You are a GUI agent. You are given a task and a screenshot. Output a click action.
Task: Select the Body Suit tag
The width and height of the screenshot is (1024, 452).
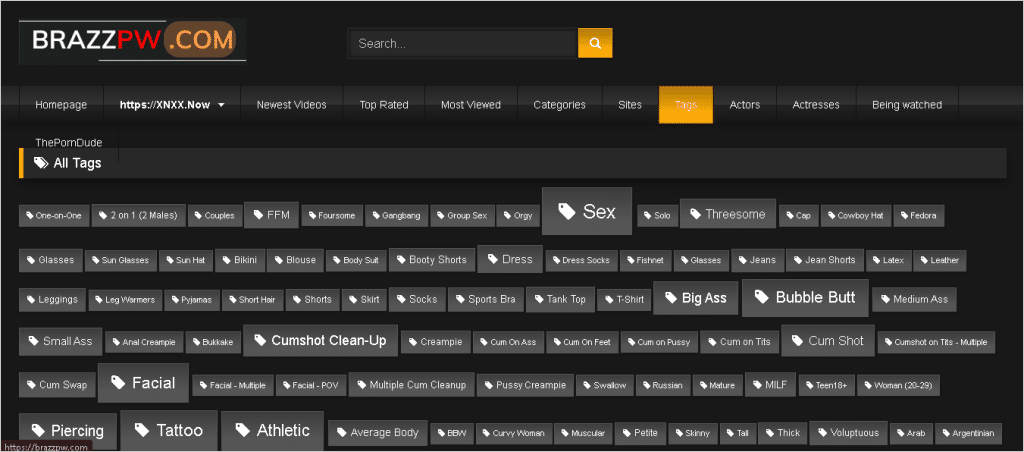pos(356,260)
